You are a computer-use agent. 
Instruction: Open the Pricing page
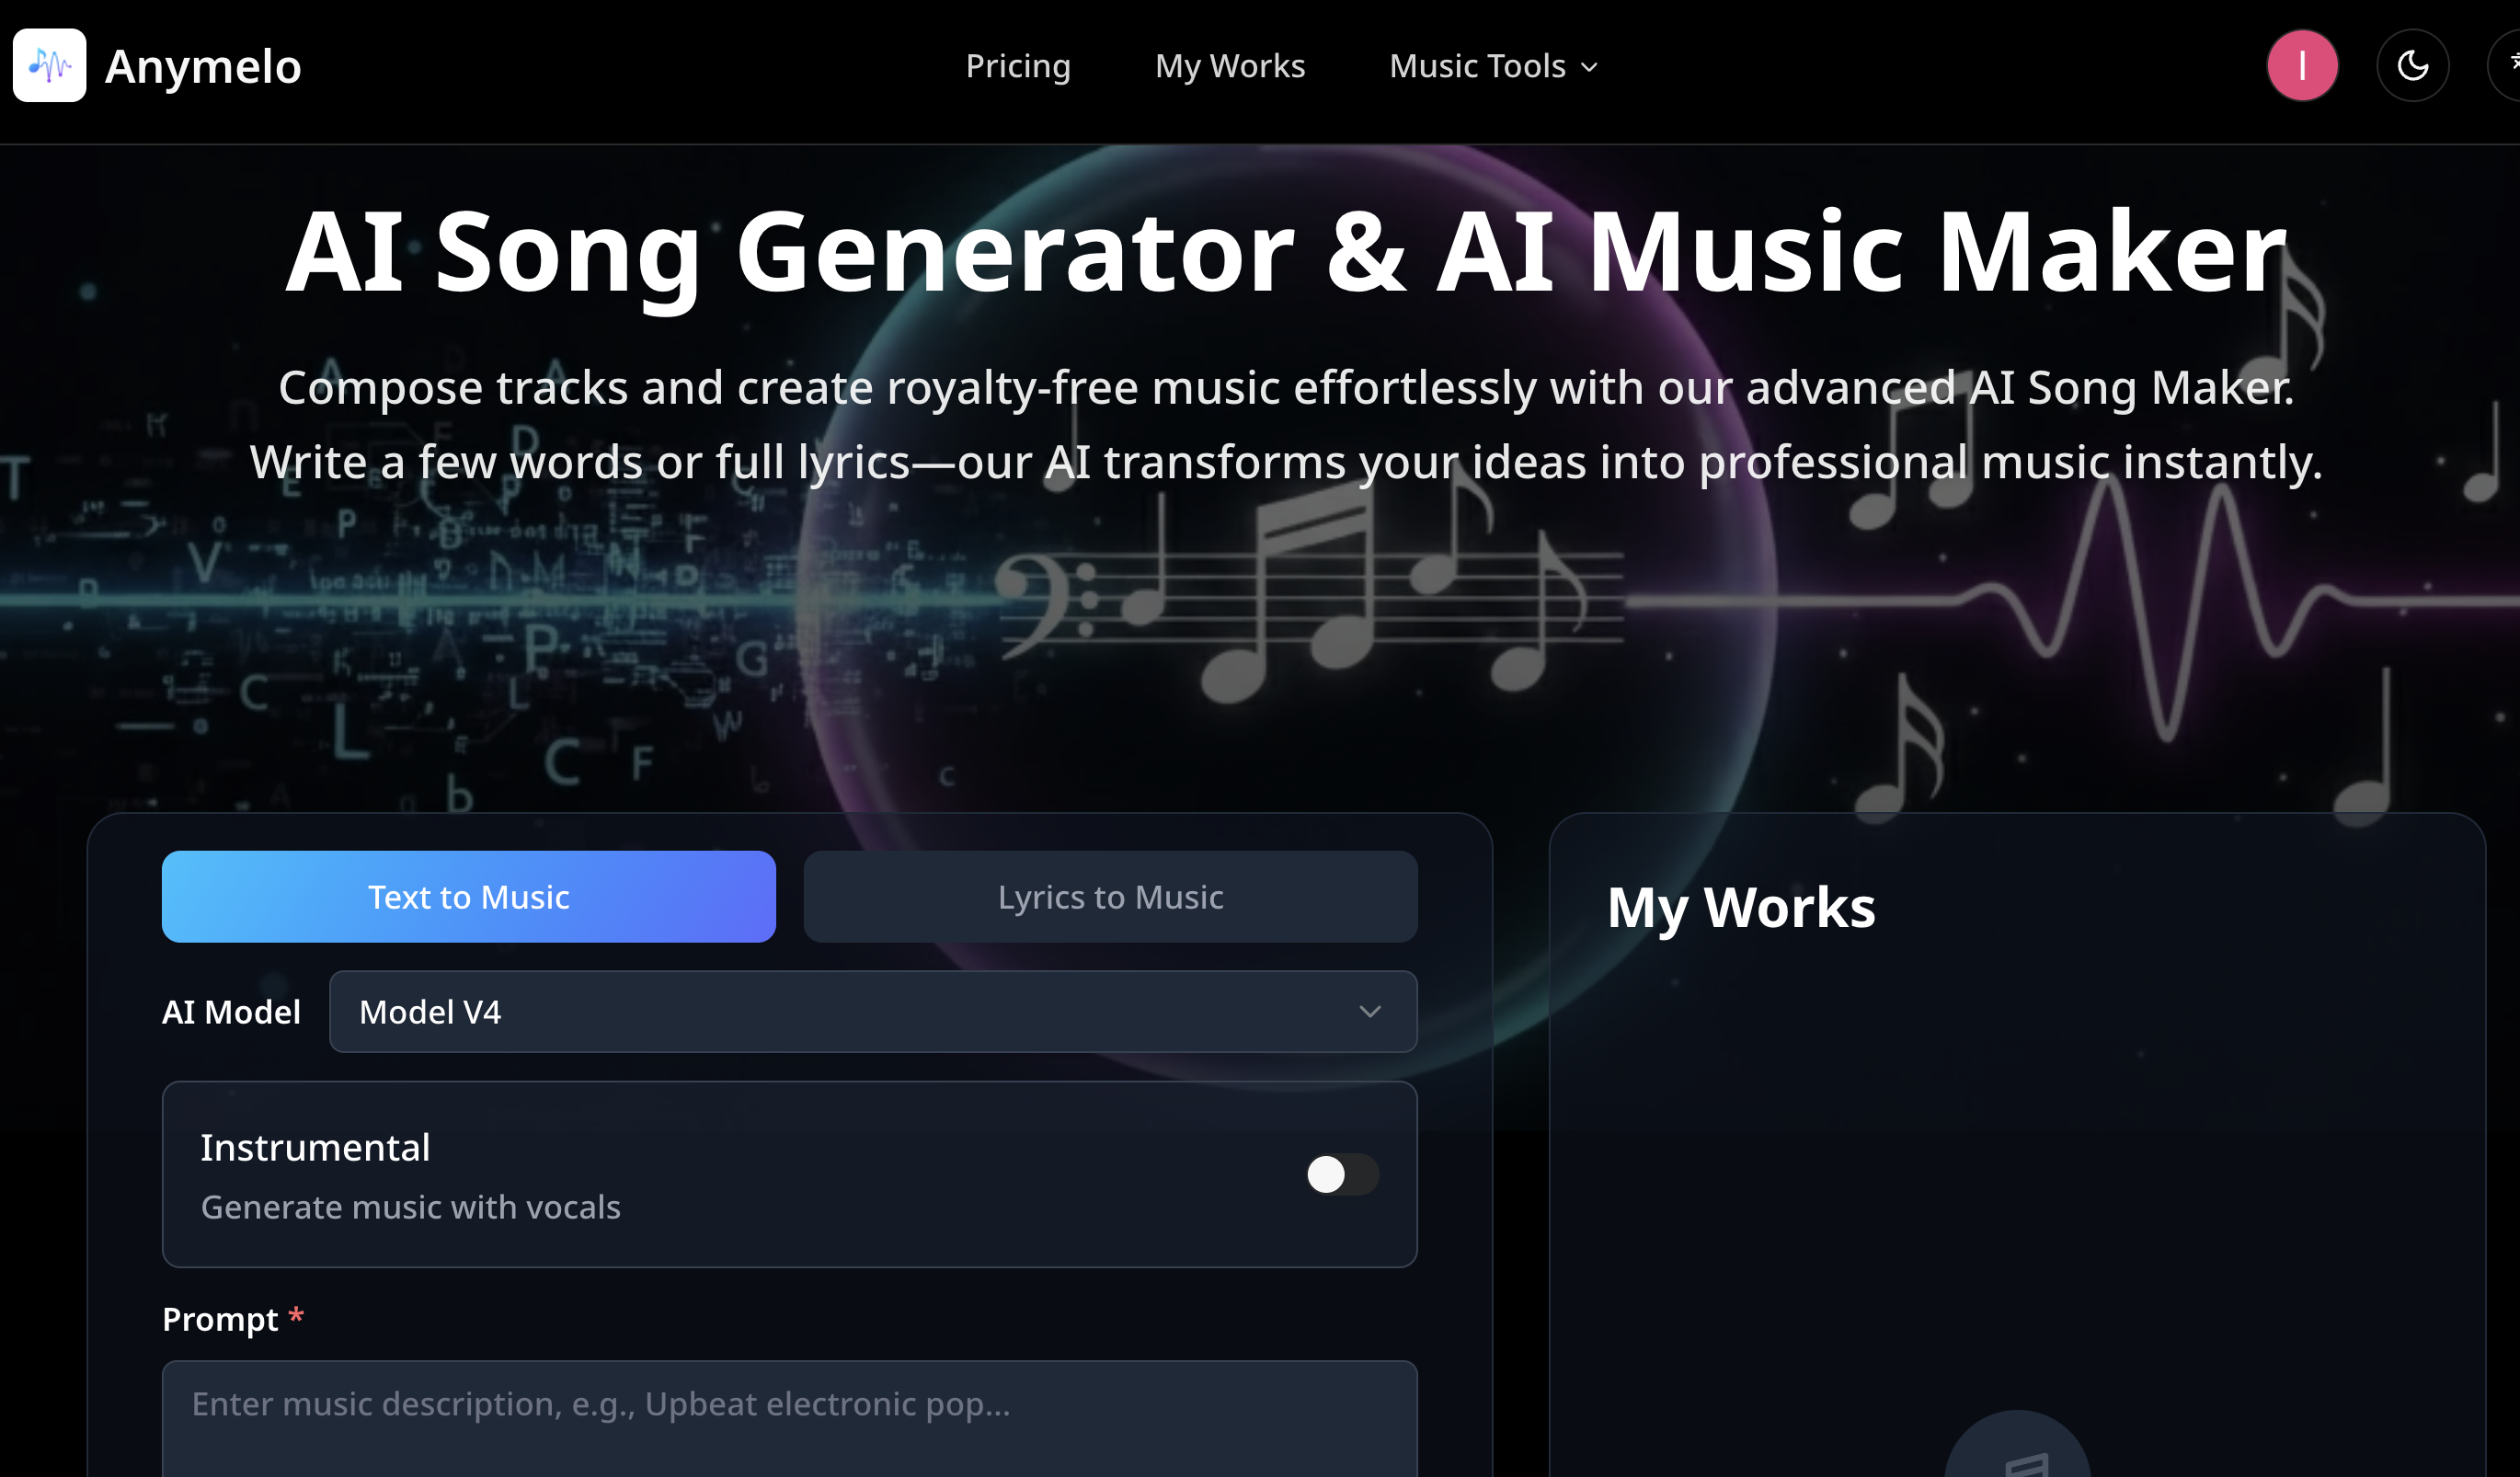(x=1018, y=66)
